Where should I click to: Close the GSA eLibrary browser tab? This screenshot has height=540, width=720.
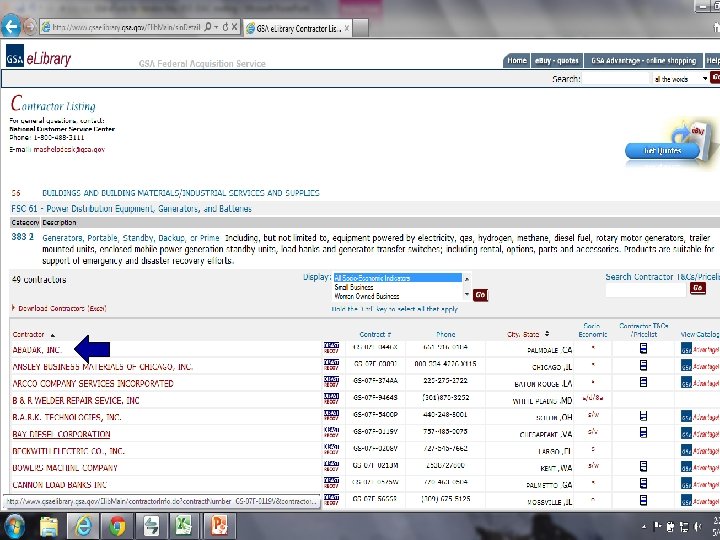(347, 28)
